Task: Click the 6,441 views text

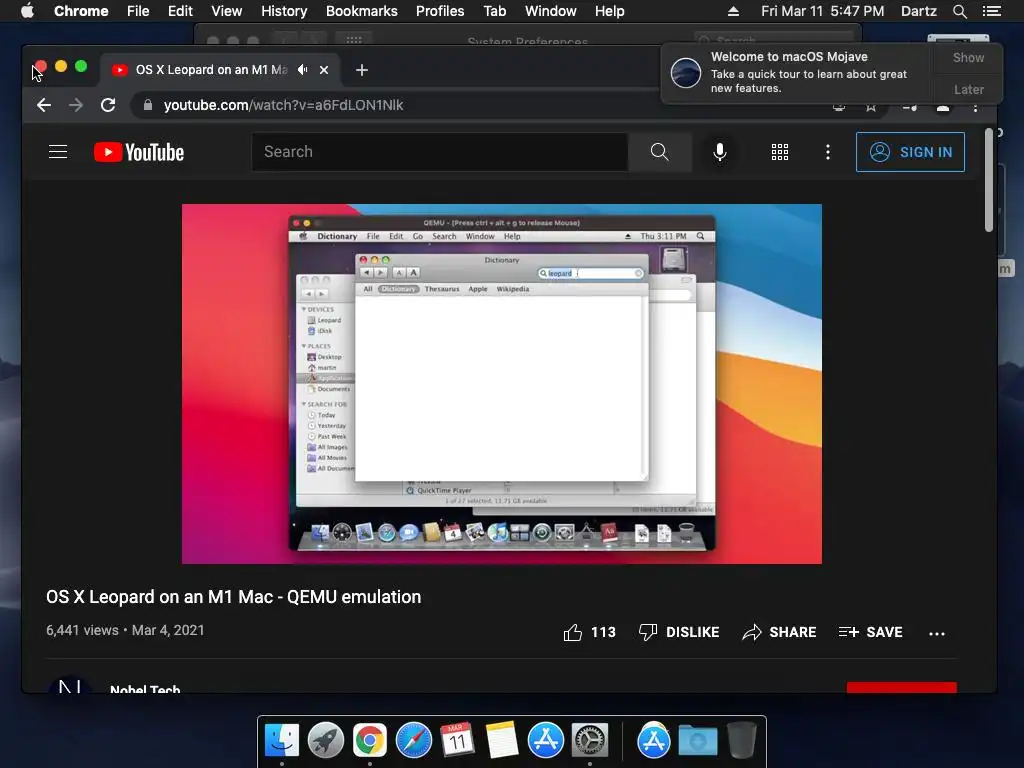Action: [x=82, y=630]
